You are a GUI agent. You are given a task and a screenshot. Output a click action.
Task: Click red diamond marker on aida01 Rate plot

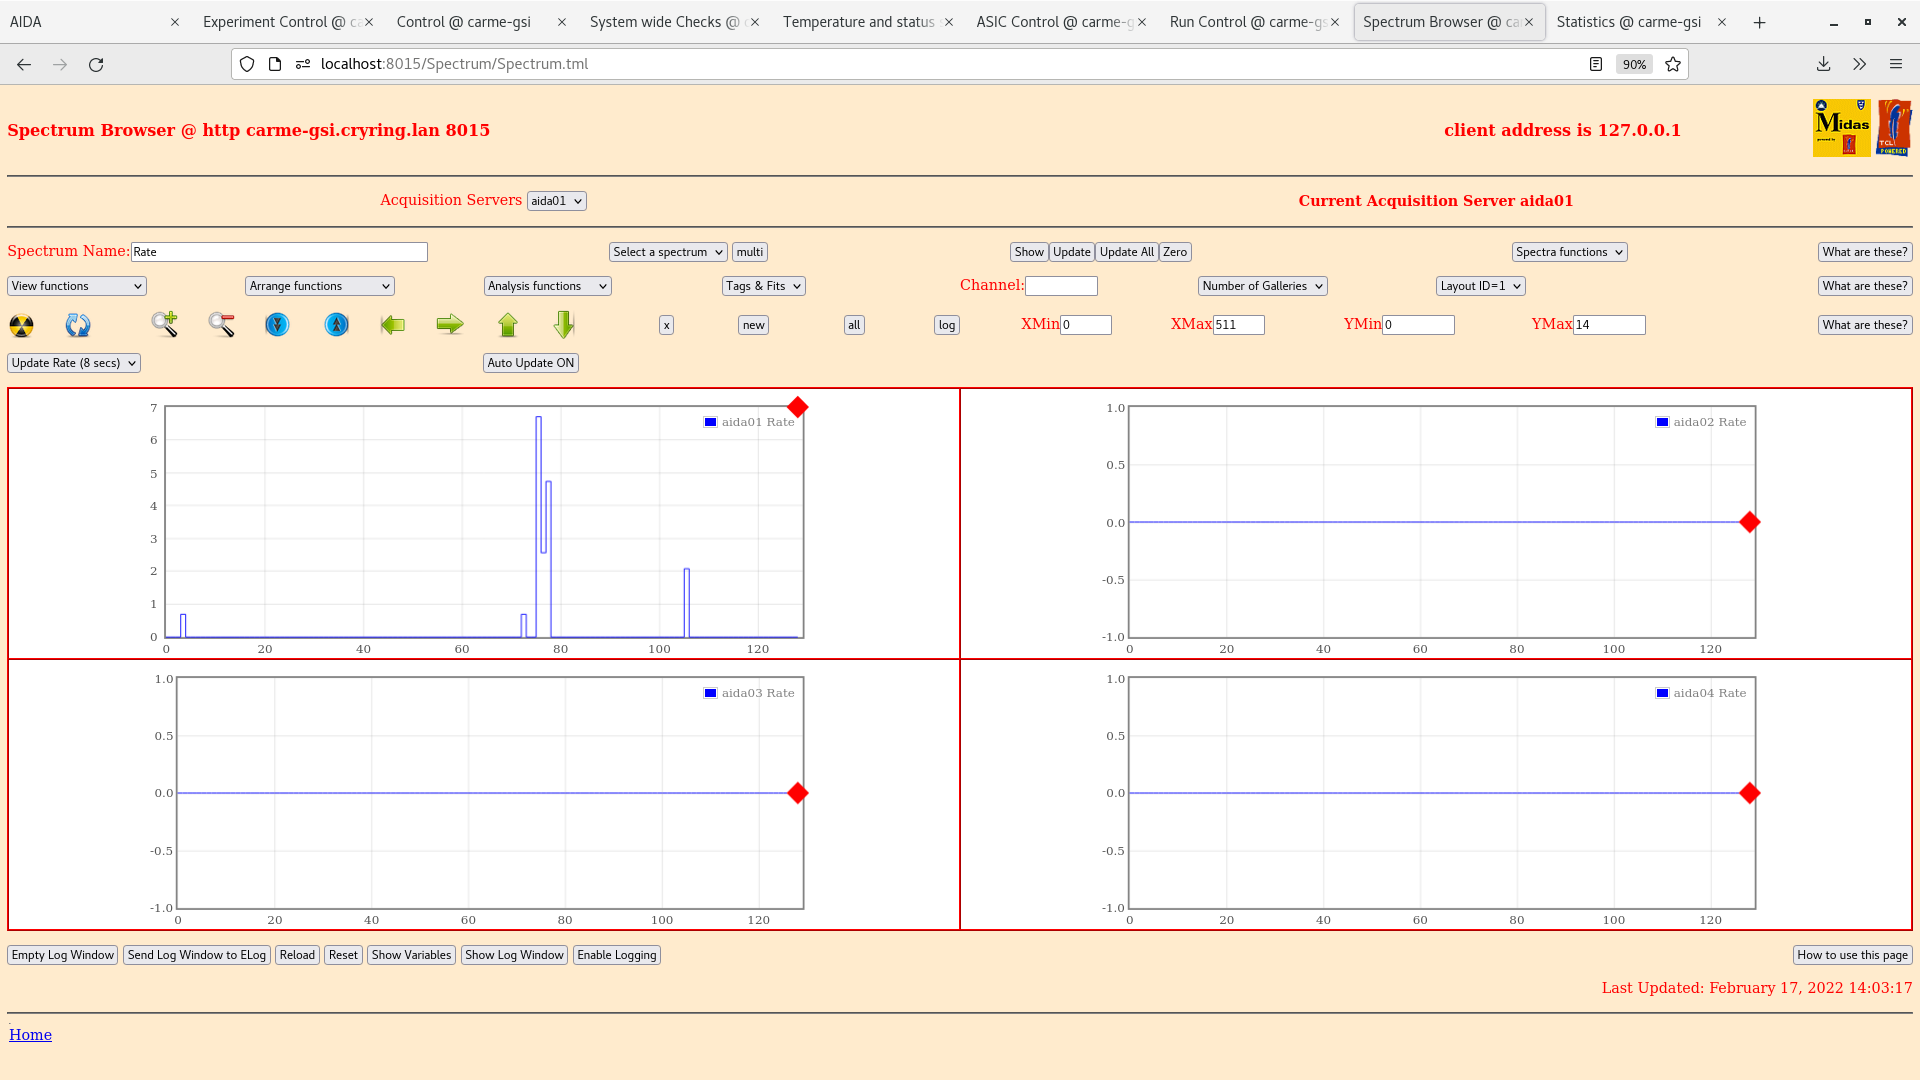[797, 407]
